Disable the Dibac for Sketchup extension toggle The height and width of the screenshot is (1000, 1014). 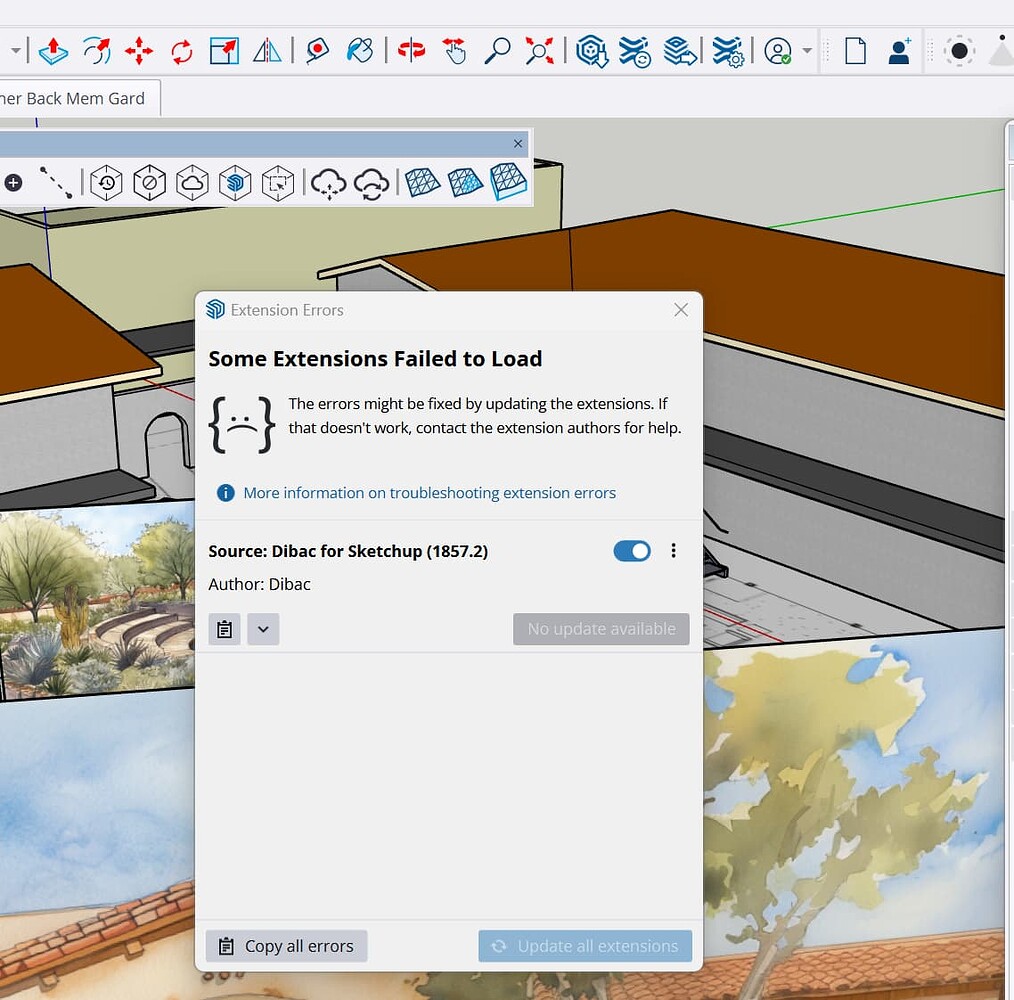tap(631, 551)
